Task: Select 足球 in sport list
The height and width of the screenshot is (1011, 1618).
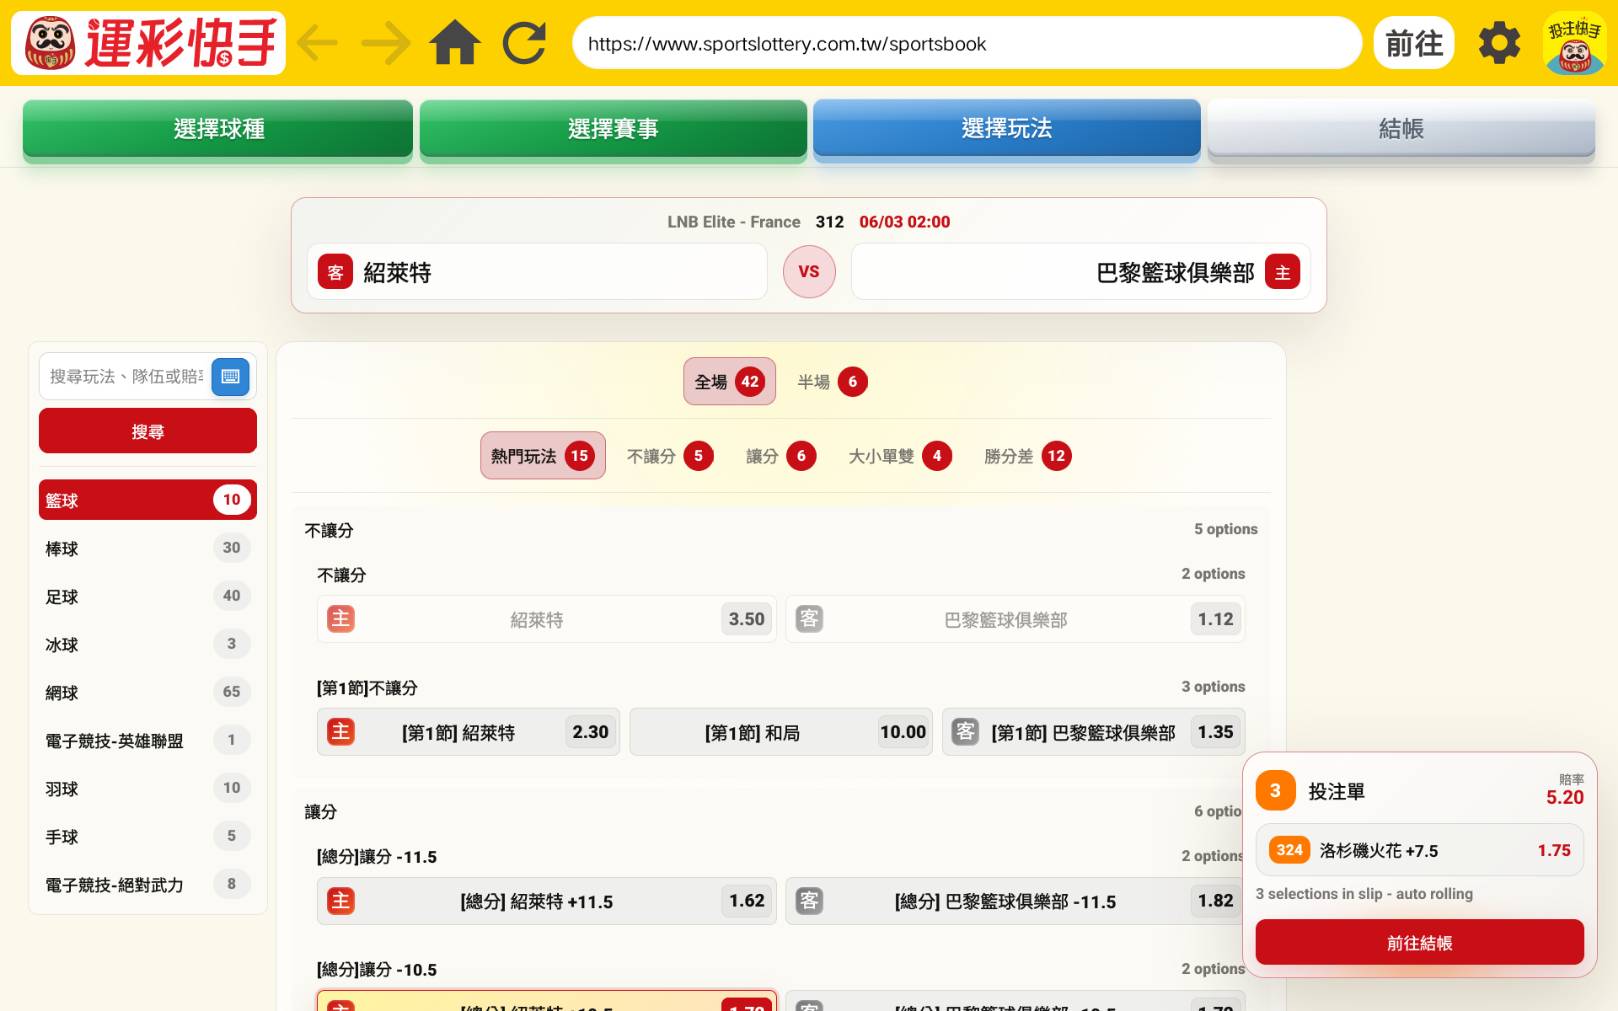Action: coord(148,596)
